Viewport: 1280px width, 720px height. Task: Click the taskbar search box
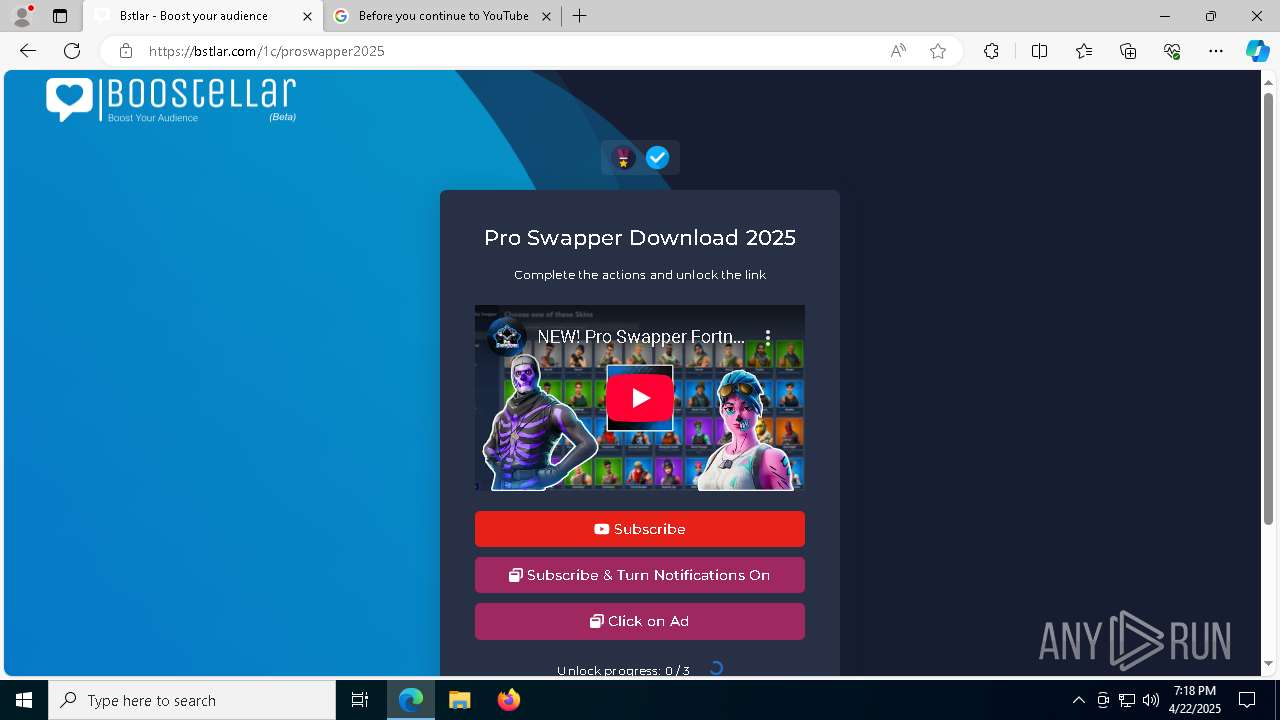(192, 700)
